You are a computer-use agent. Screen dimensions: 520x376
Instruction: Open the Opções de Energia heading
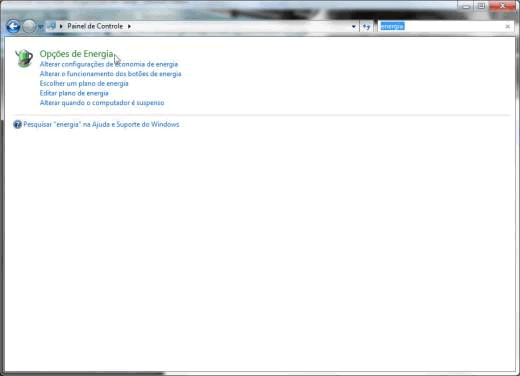coord(77,54)
